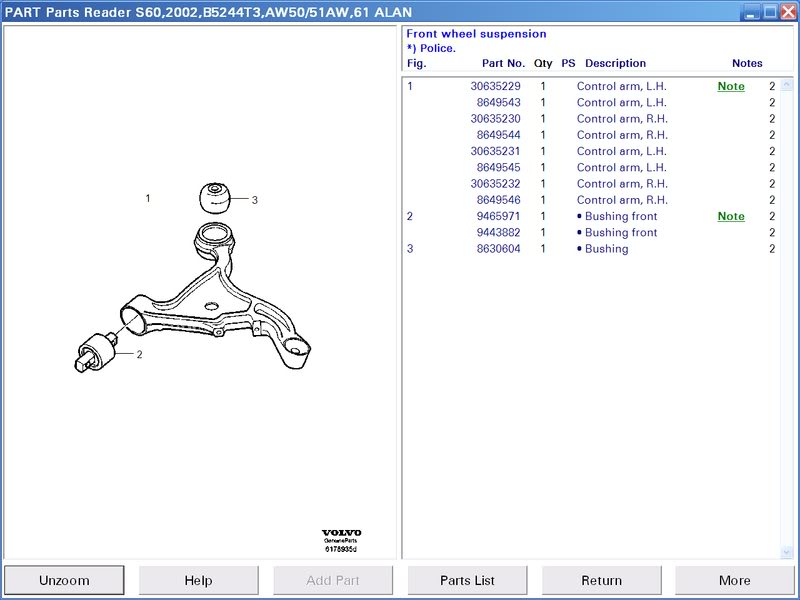Click the Bushing description for 8630604
This screenshot has width=800, height=600.
[607, 249]
